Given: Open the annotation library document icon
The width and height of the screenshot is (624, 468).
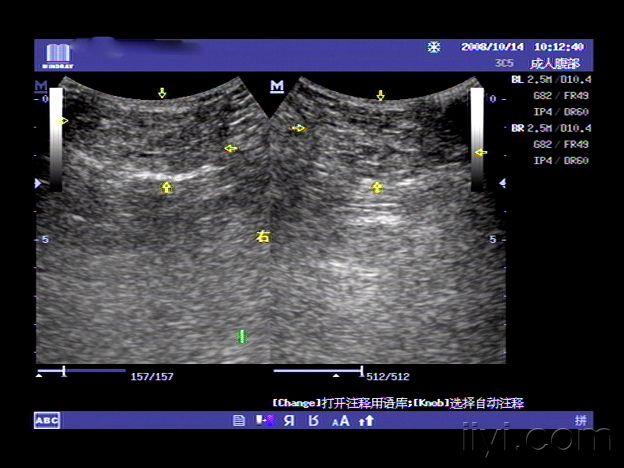Looking at the screenshot, I should coord(238,421).
